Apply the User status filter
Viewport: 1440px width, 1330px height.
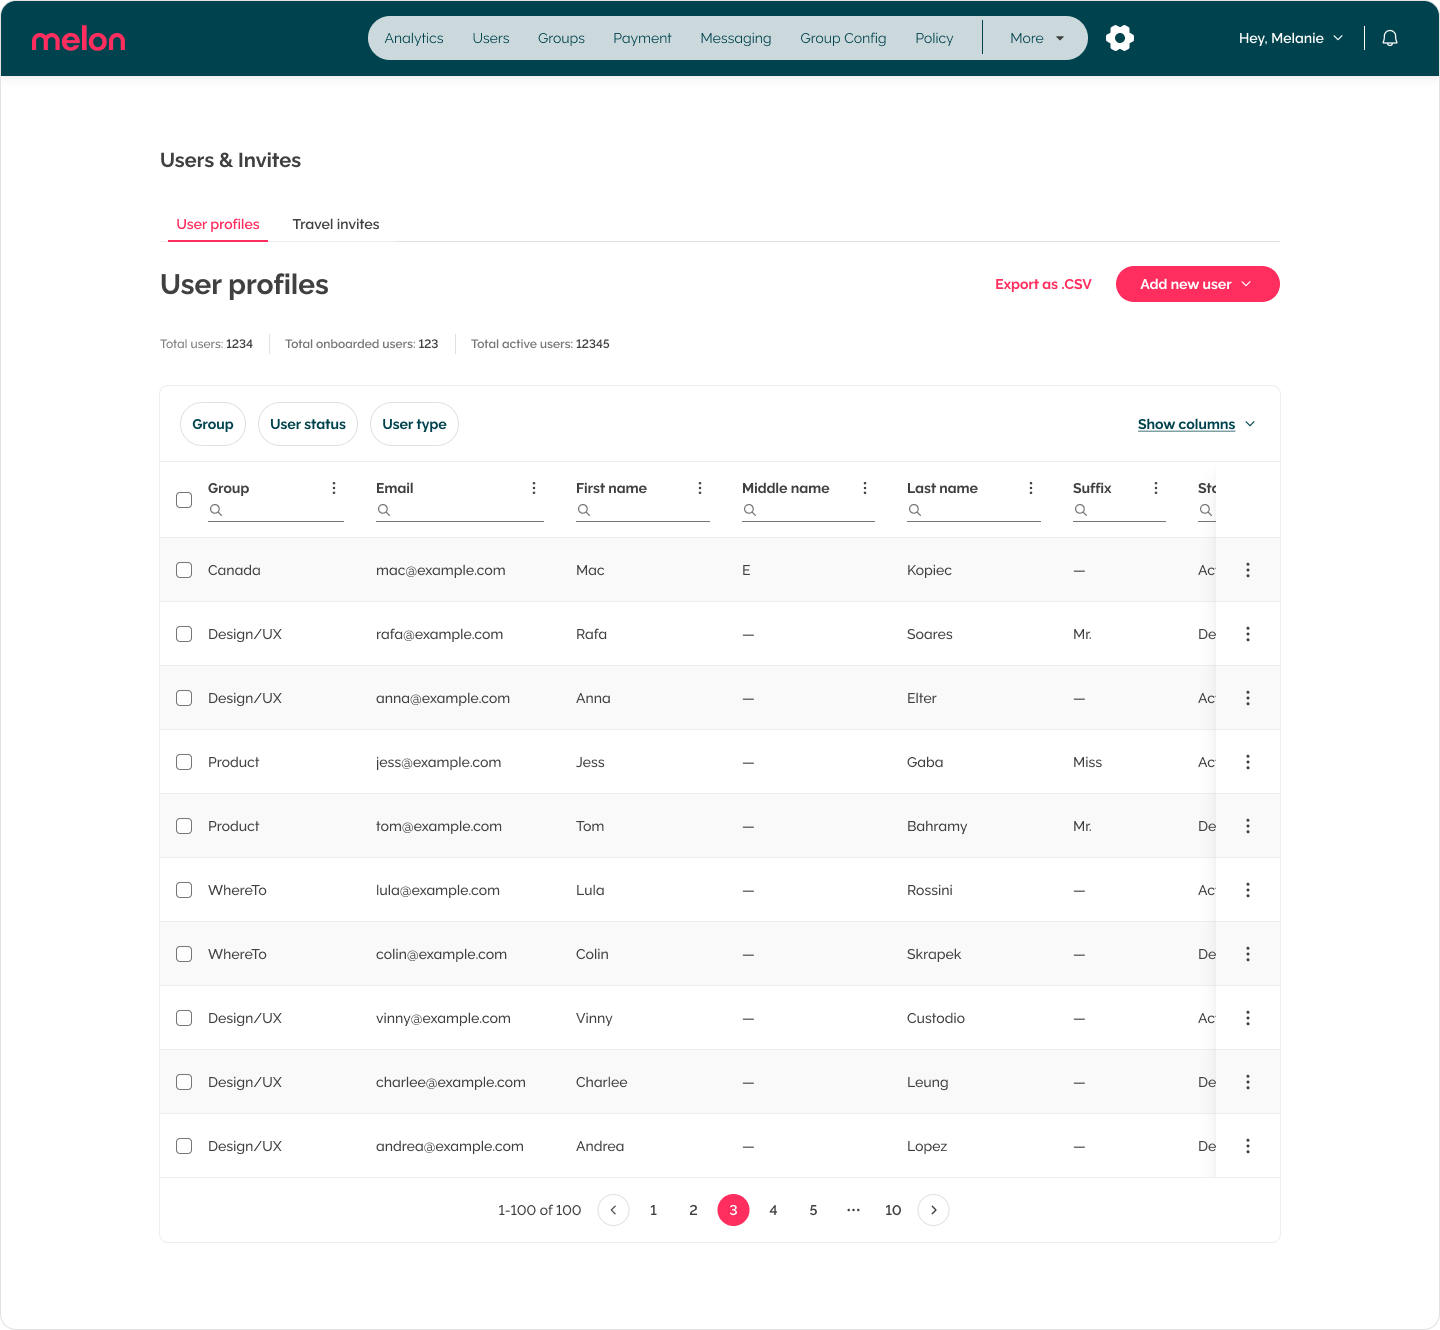point(308,424)
